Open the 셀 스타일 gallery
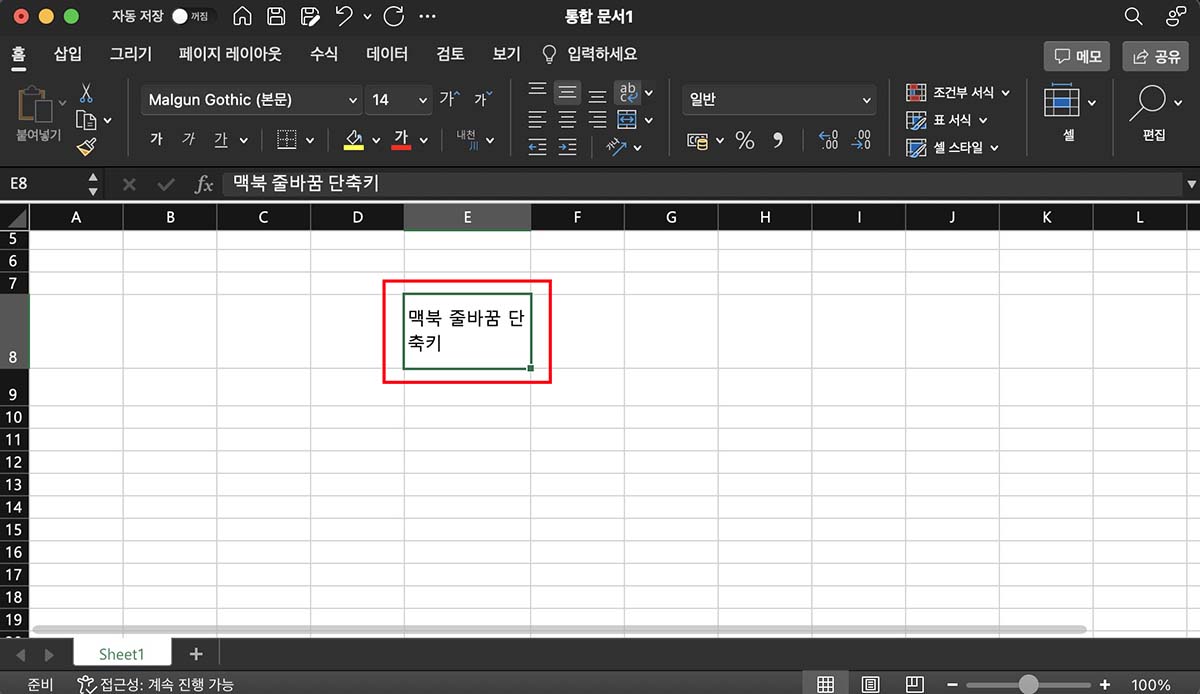Viewport: 1200px width, 694px height. [951, 148]
